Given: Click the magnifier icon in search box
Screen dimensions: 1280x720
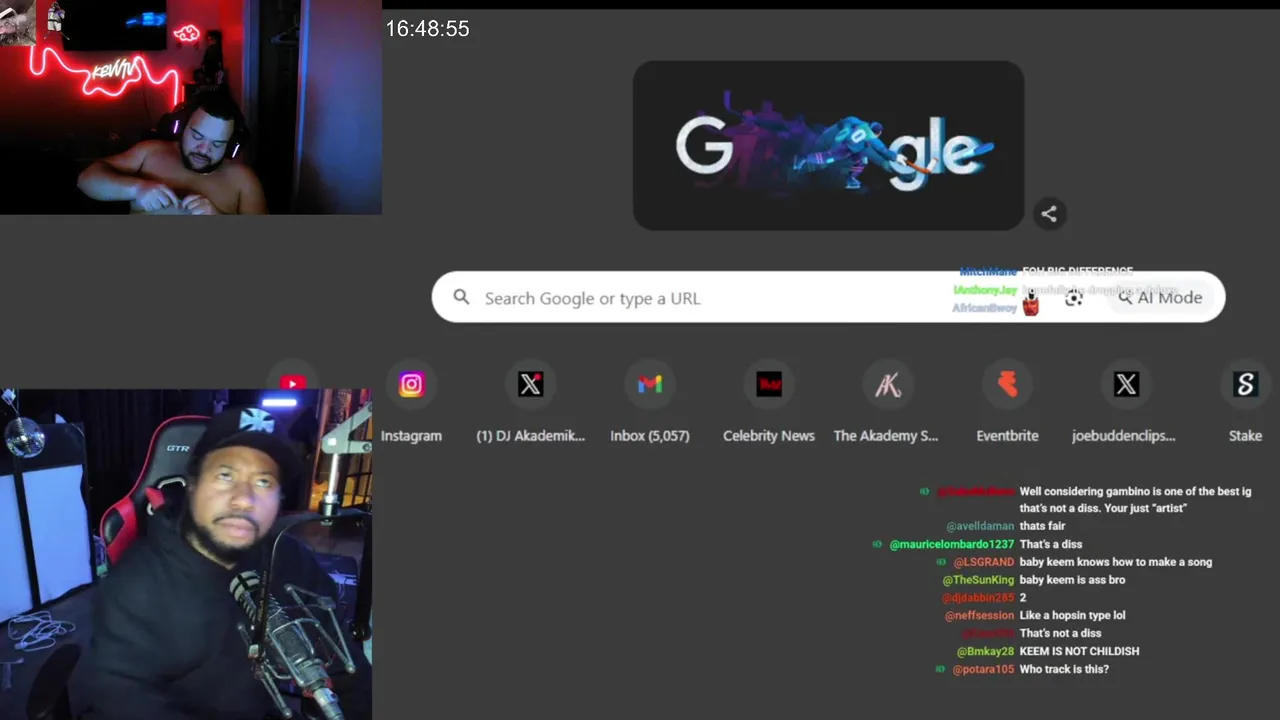Looking at the screenshot, I should coord(461,297).
